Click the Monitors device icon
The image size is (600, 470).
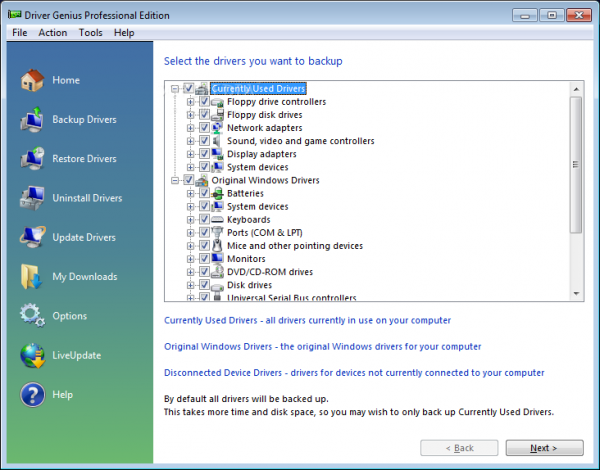click(217, 259)
